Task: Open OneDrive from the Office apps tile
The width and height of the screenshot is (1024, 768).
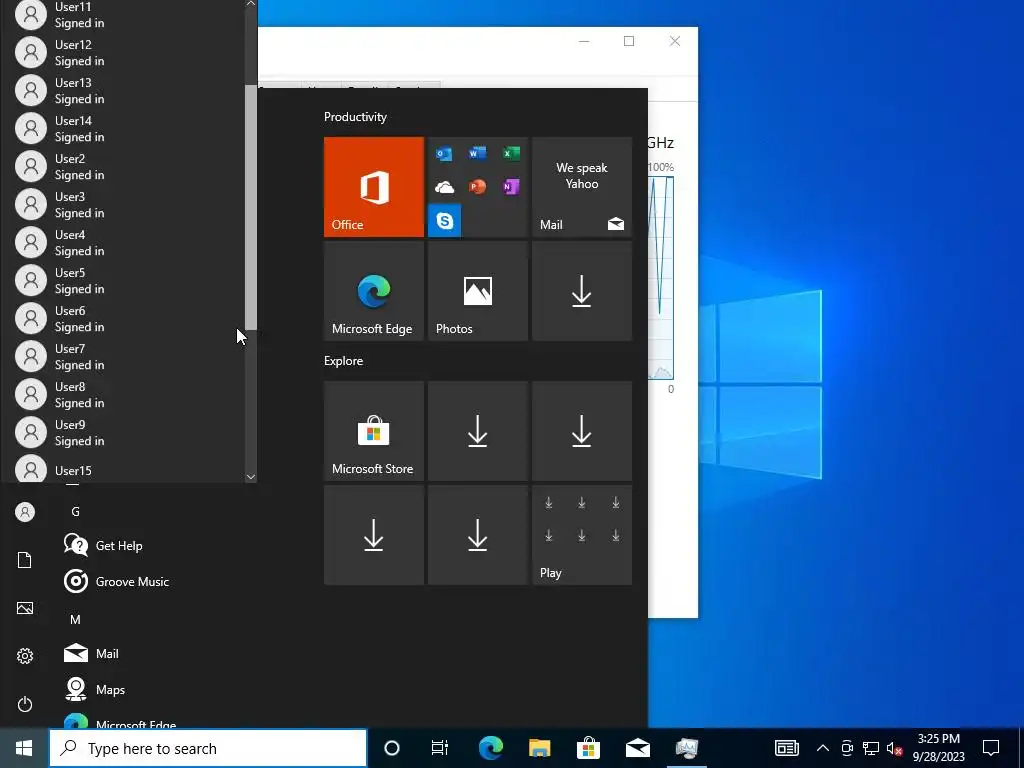Action: 444,187
